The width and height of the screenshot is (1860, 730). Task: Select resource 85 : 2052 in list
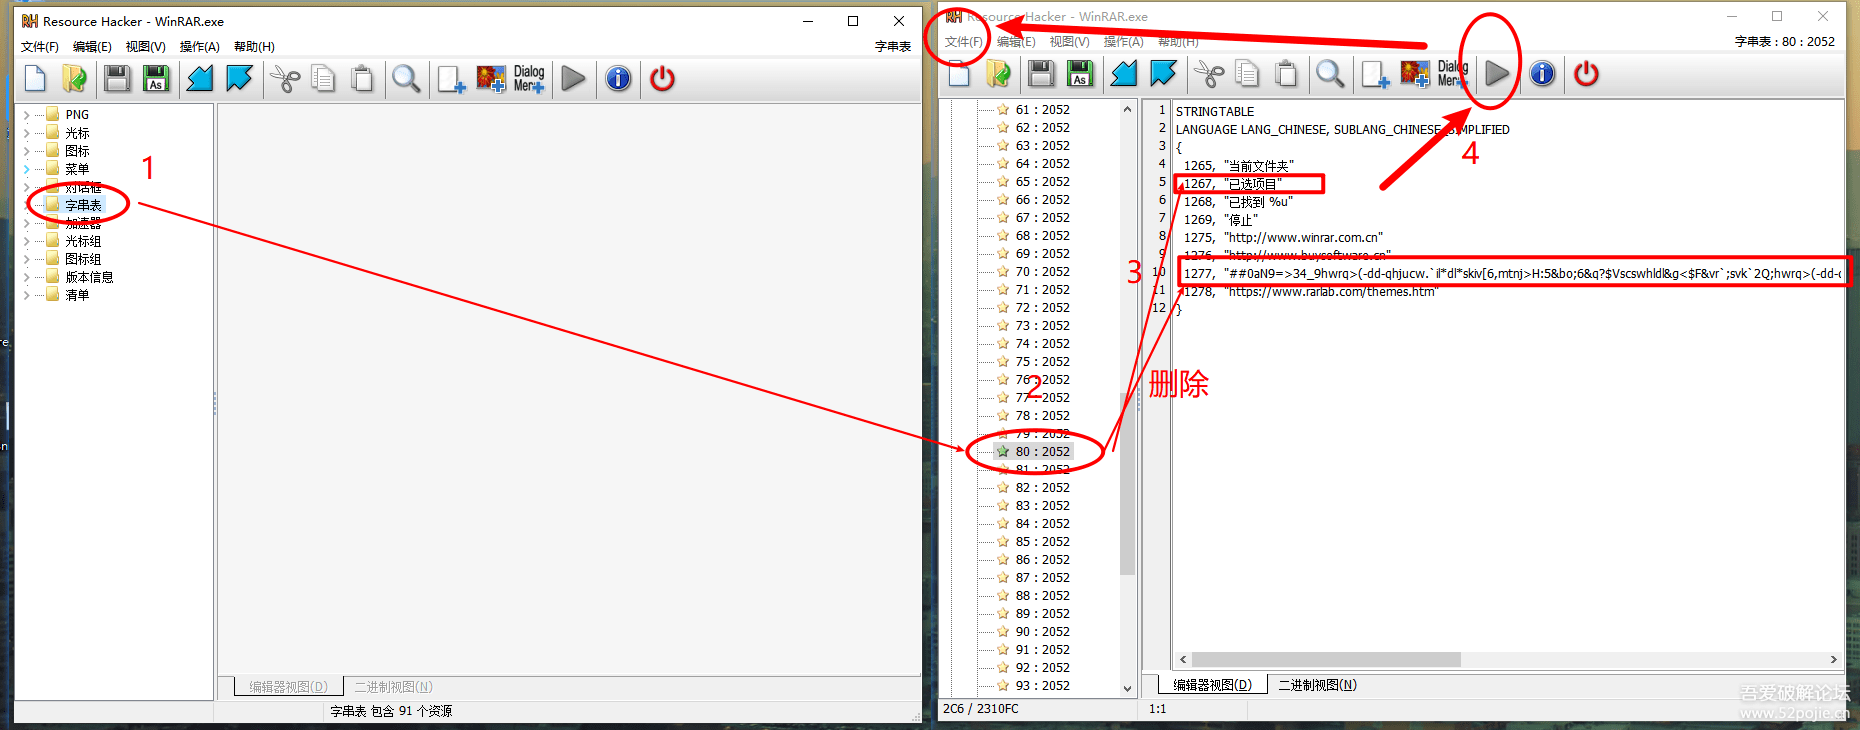pyautogui.click(x=1043, y=541)
